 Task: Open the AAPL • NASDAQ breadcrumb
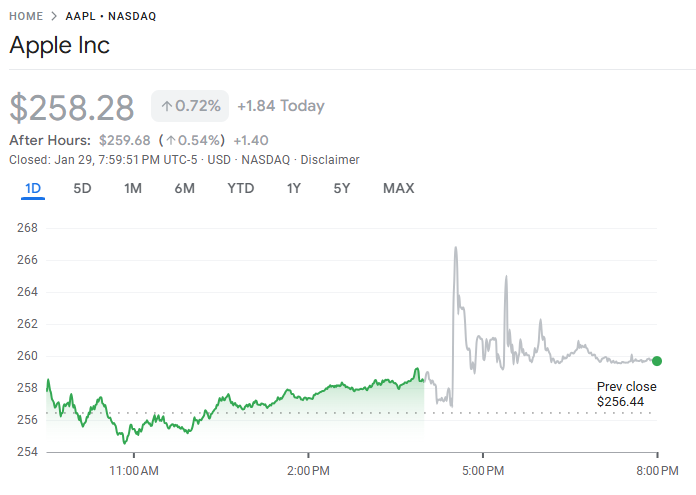110,17
